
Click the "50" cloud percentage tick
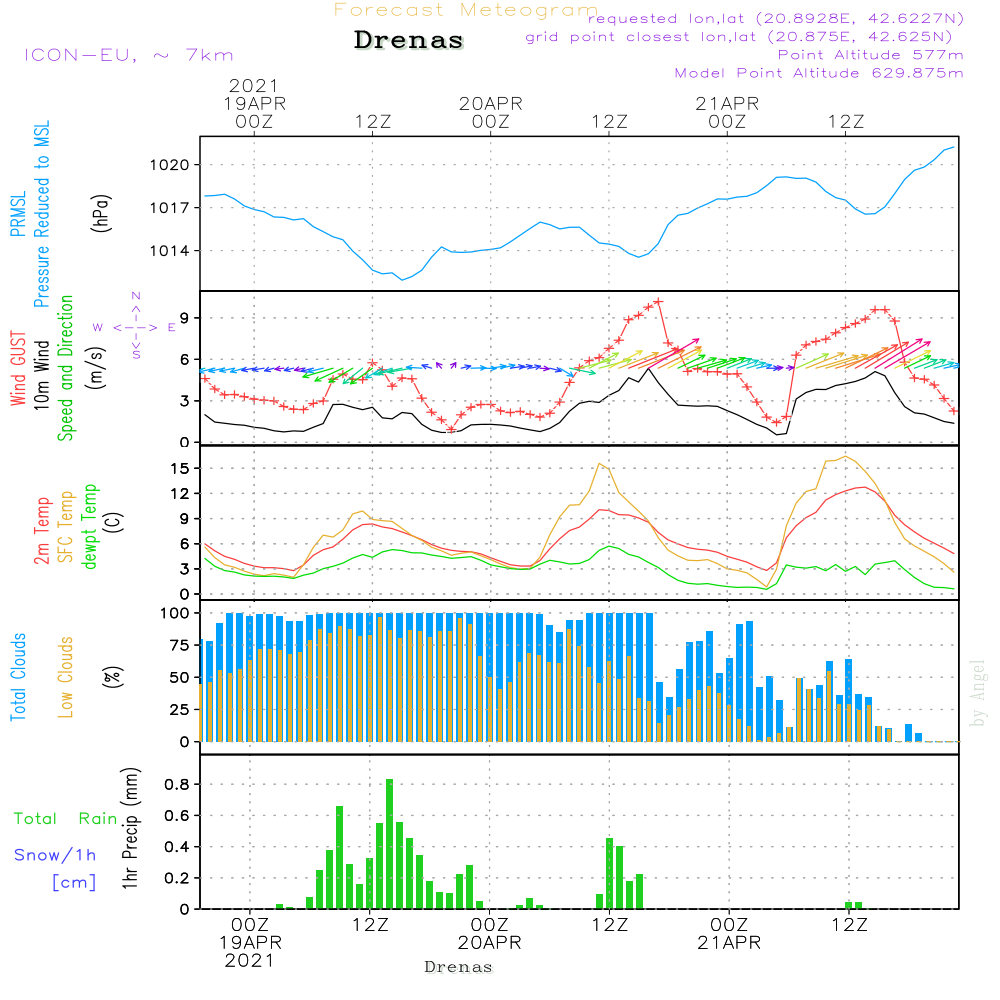180,678
